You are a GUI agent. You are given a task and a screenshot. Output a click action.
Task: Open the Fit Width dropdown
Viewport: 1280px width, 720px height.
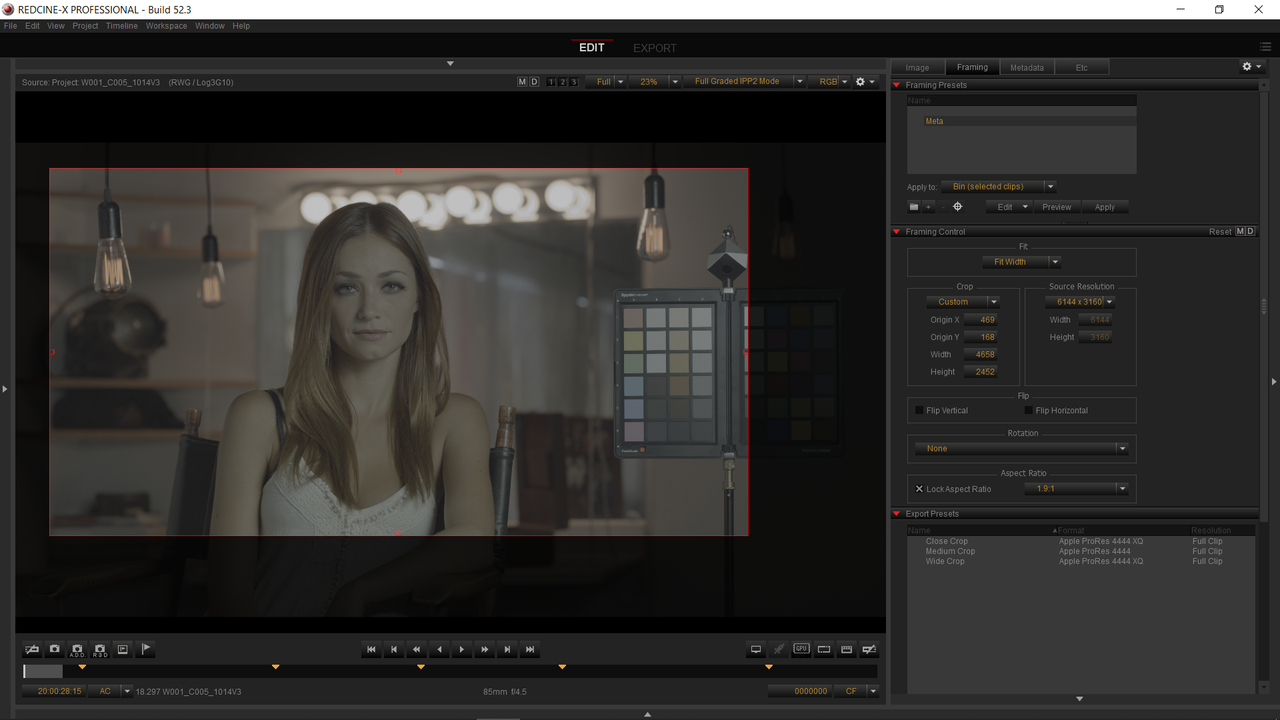click(x=1021, y=262)
